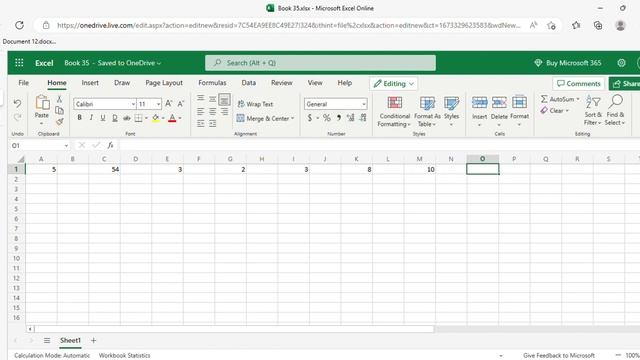The image size is (640, 360).
Task: Open the borders dropdown arrow
Action: [146, 118]
